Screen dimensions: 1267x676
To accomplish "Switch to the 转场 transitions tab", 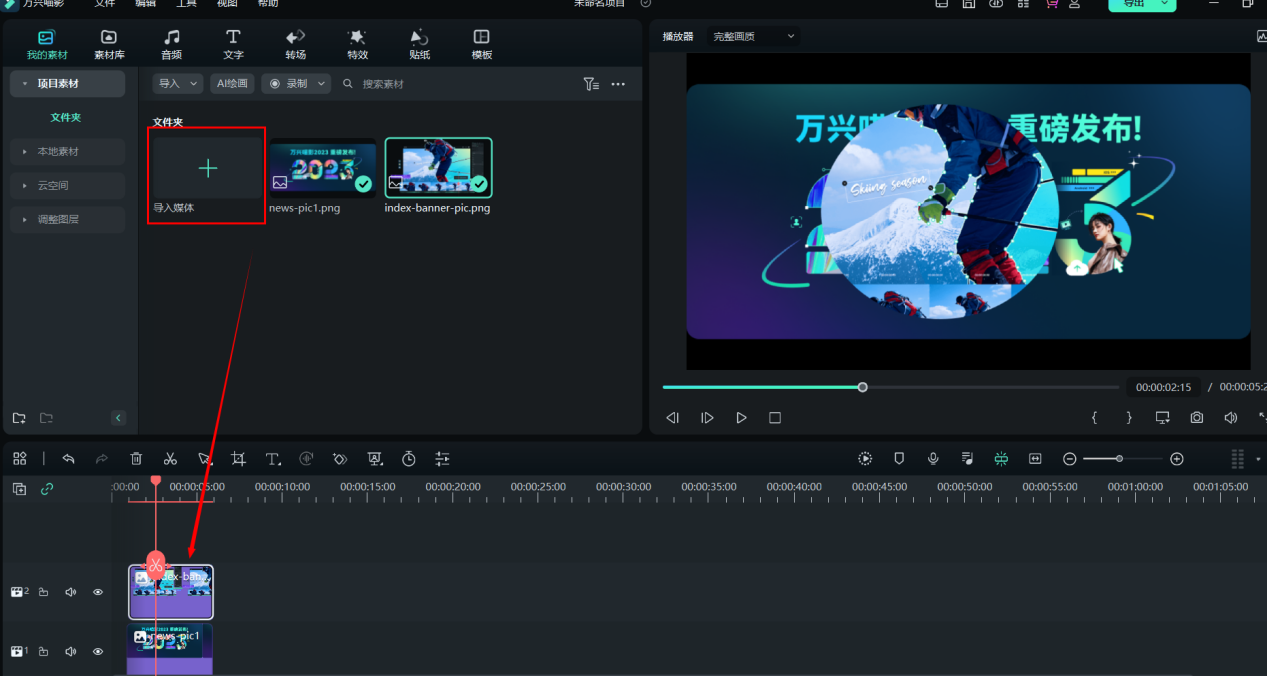I will pos(295,44).
